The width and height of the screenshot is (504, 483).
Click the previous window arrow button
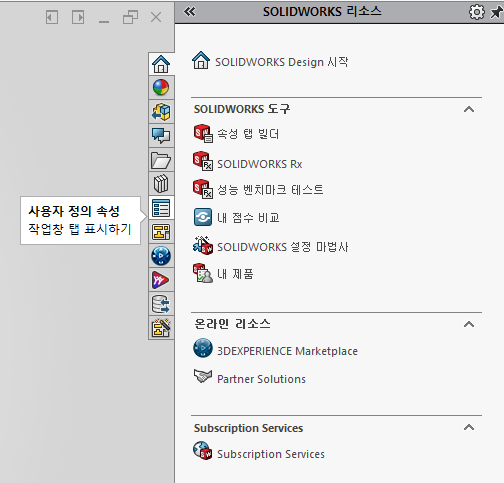pos(52,17)
